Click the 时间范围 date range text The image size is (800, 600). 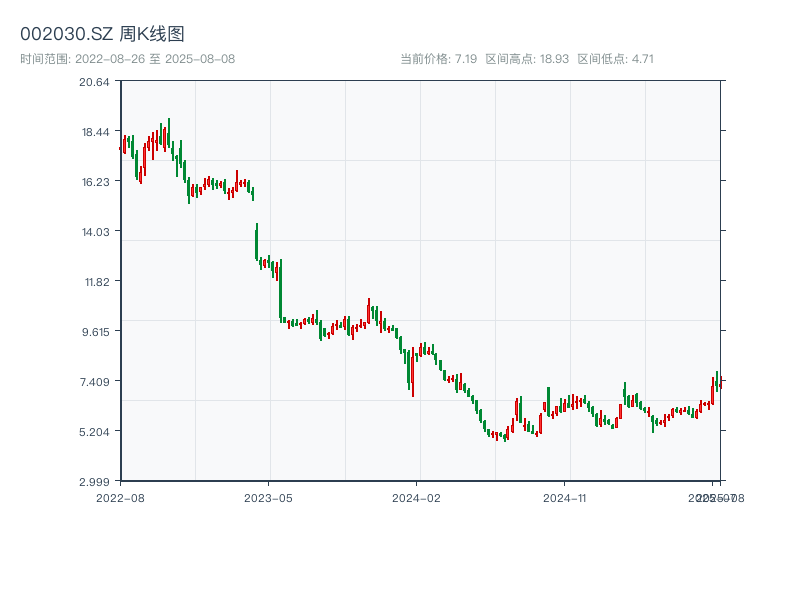(x=127, y=59)
